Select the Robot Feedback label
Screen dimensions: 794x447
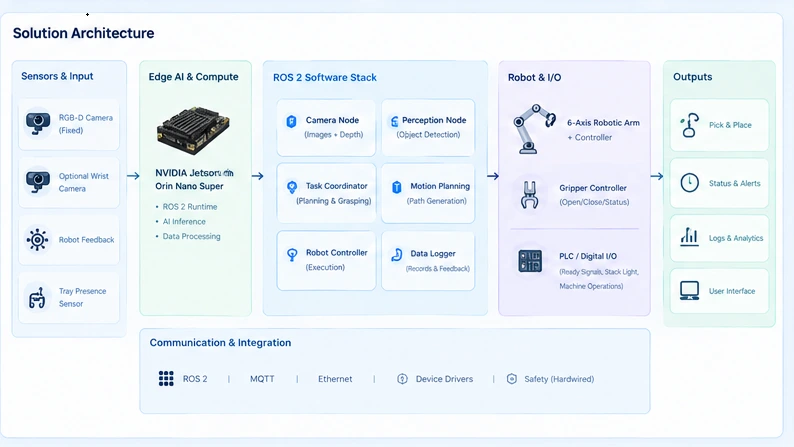click(86, 240)
